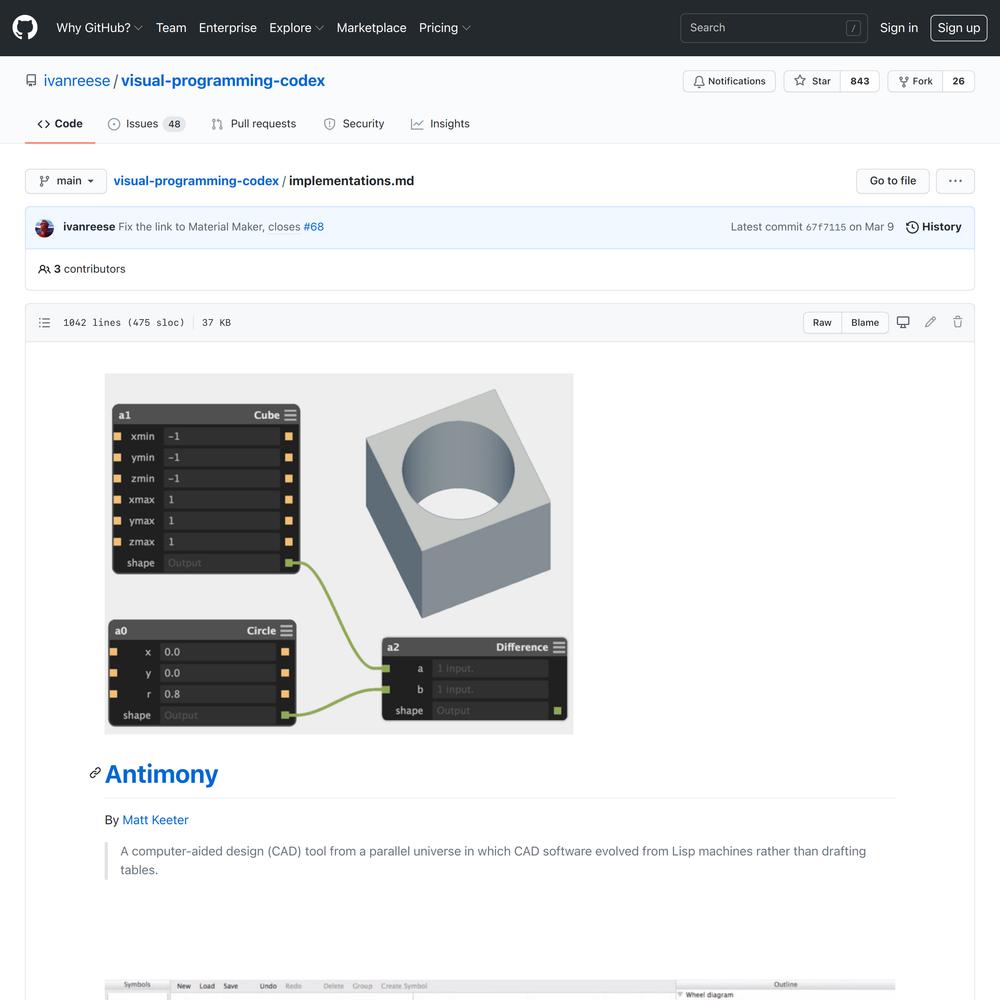Screen dimensions: 1000x1000
Task: Show the 3 contributors list
Action: tap(82, 269)
